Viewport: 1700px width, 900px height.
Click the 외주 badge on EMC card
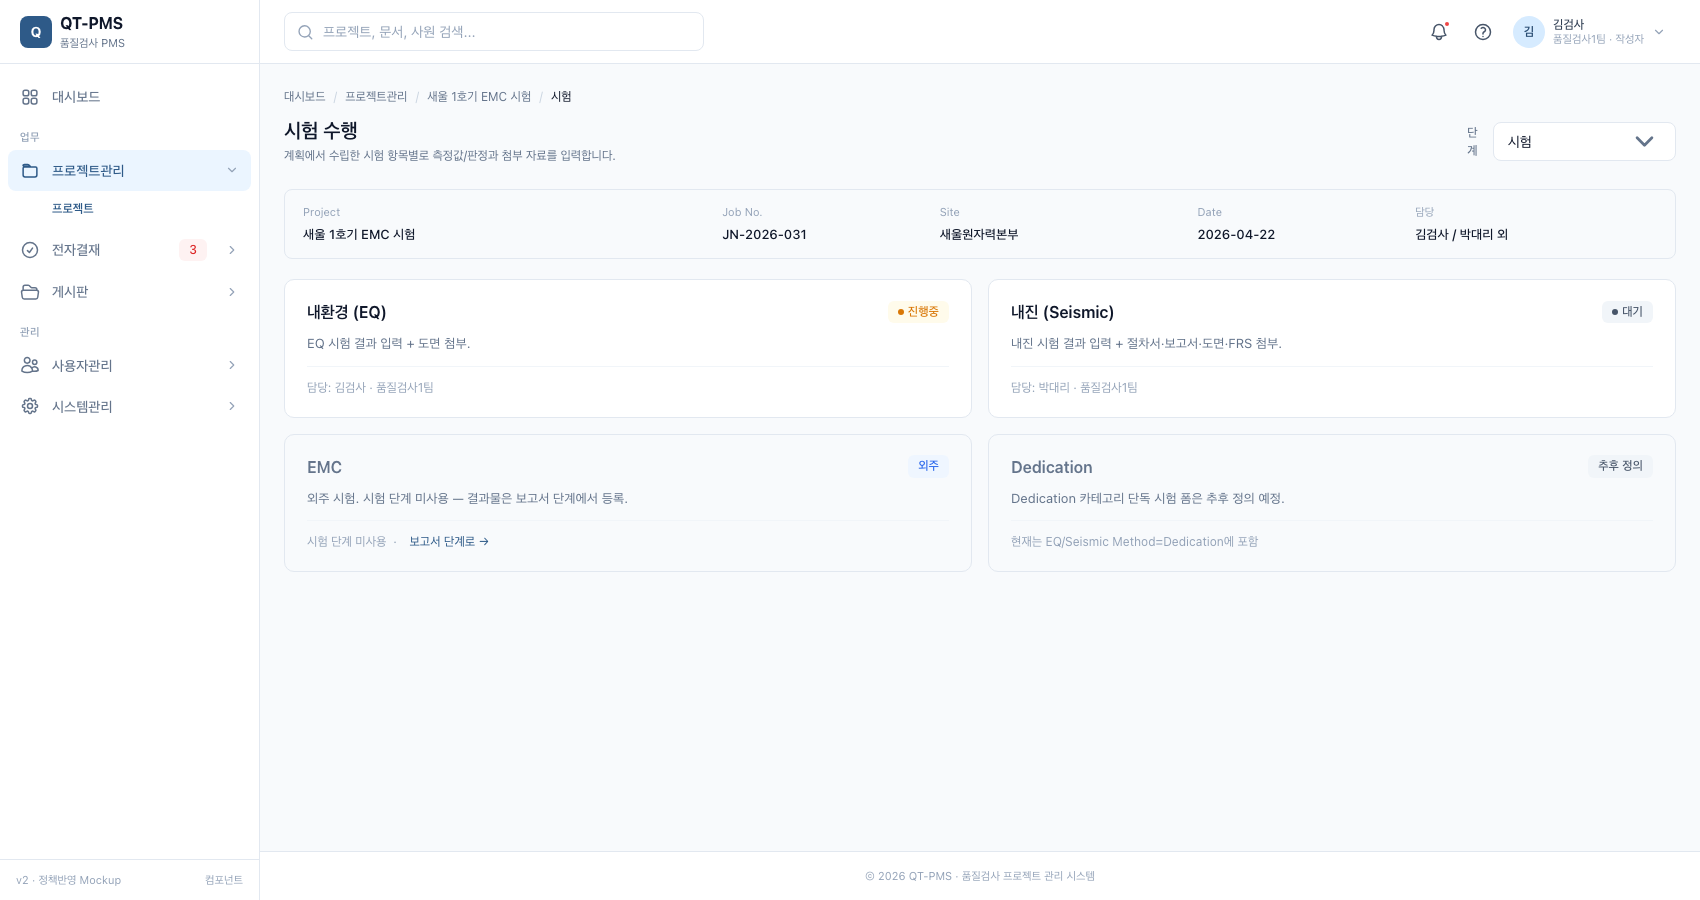(x=928, y=466)
